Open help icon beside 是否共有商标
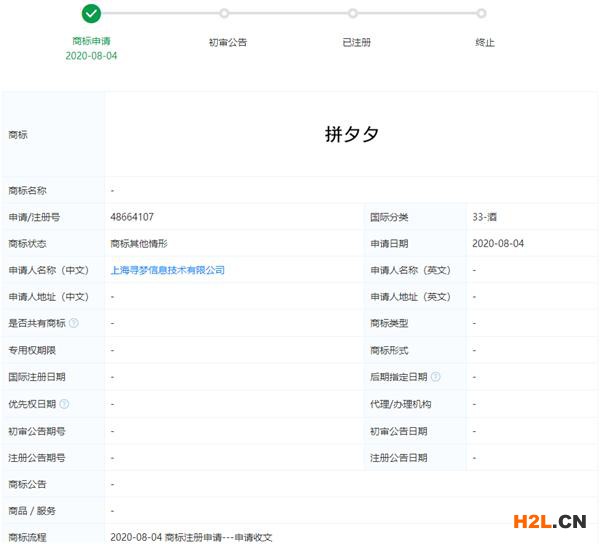The width and height of the screenshot is (600, 544). [x=74, y=324]
